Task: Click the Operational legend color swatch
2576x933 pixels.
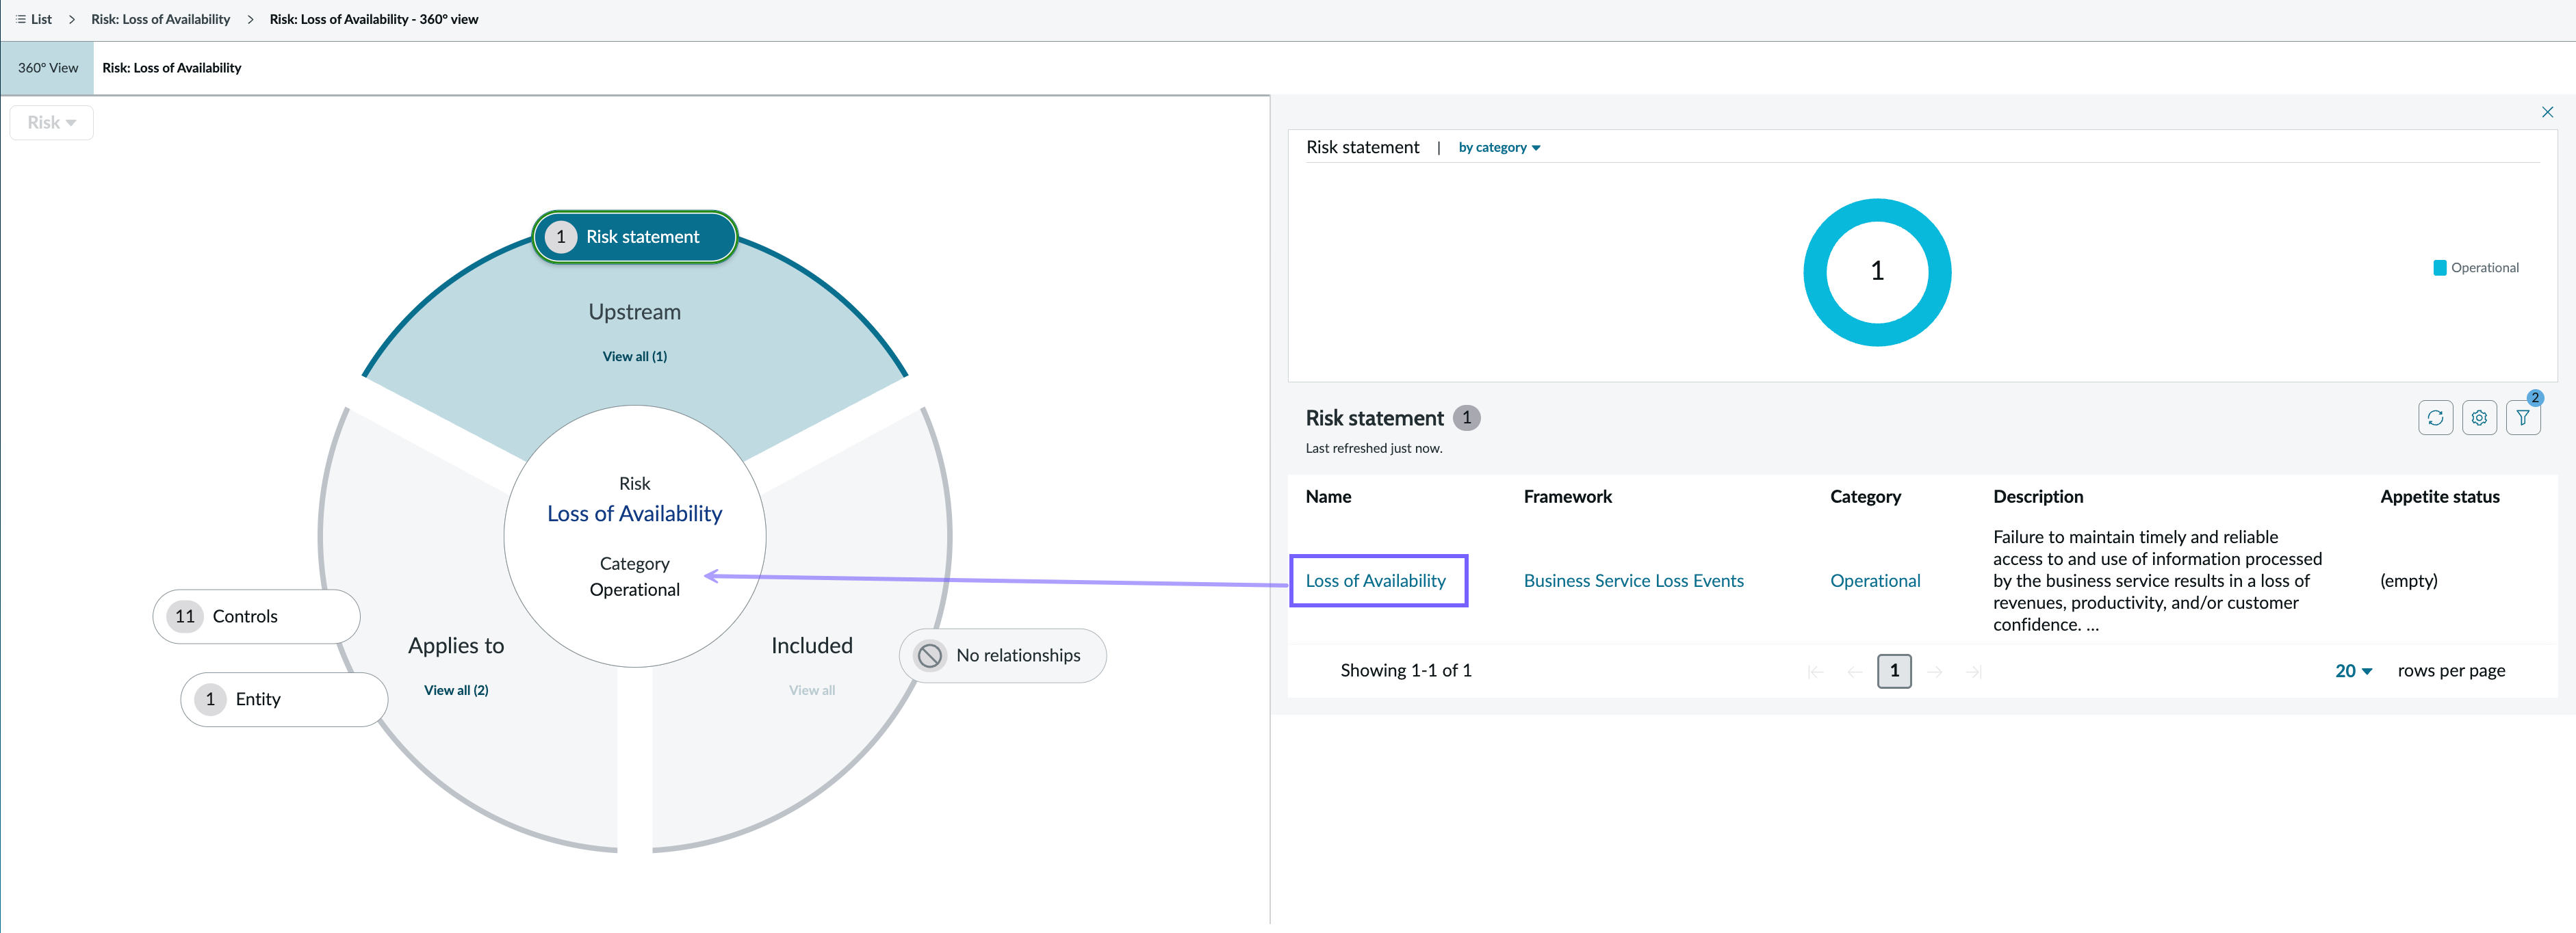Action: pyautogui.click(x=2439, y=268)
